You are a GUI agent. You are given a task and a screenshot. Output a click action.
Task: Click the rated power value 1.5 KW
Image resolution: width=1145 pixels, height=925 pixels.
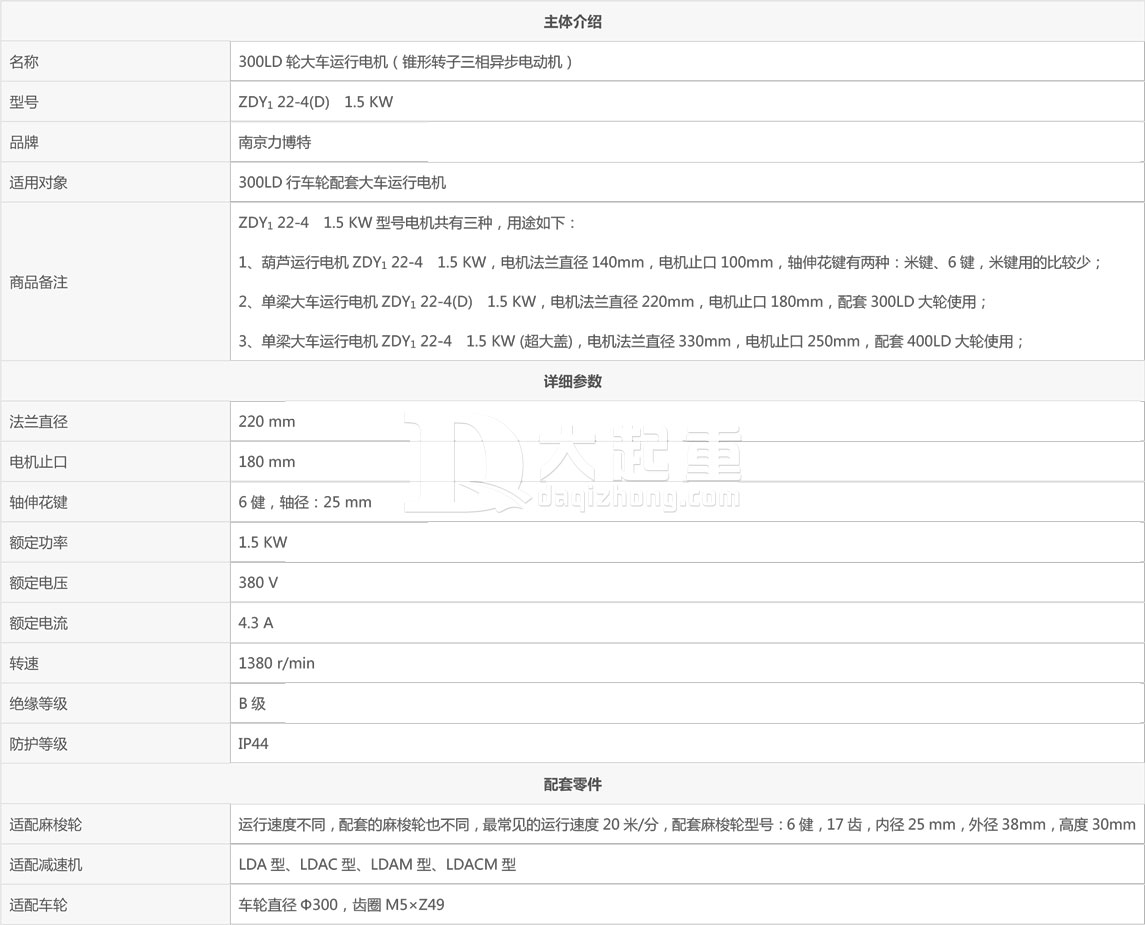point(263,542)
